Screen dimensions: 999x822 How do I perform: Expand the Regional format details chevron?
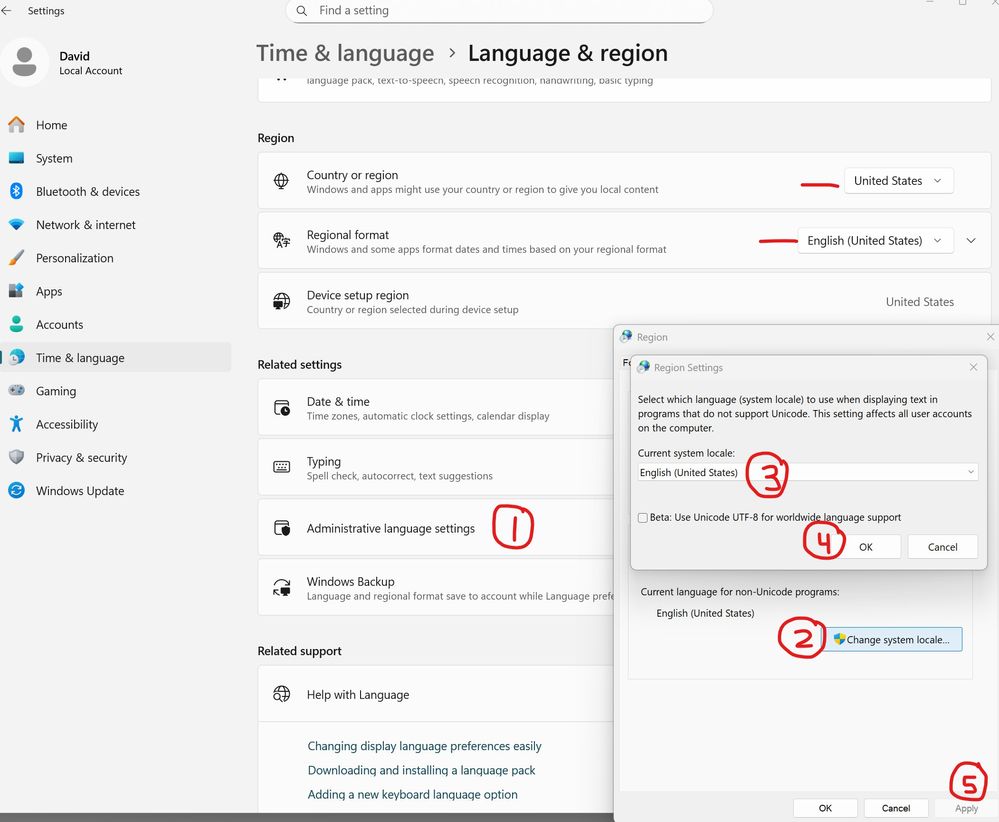971,240
